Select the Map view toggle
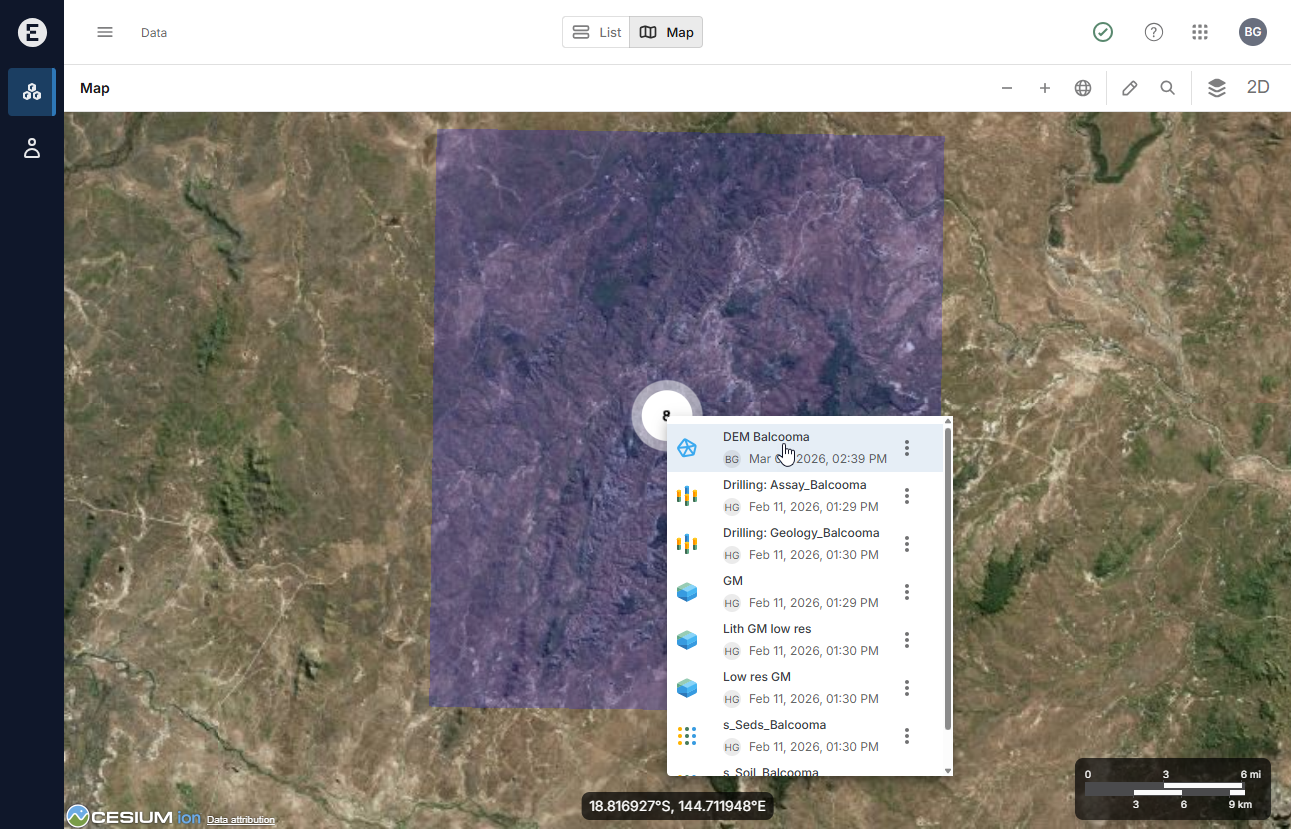The width and height of the screenshot is (1291, 829). (x=667, y=32)
